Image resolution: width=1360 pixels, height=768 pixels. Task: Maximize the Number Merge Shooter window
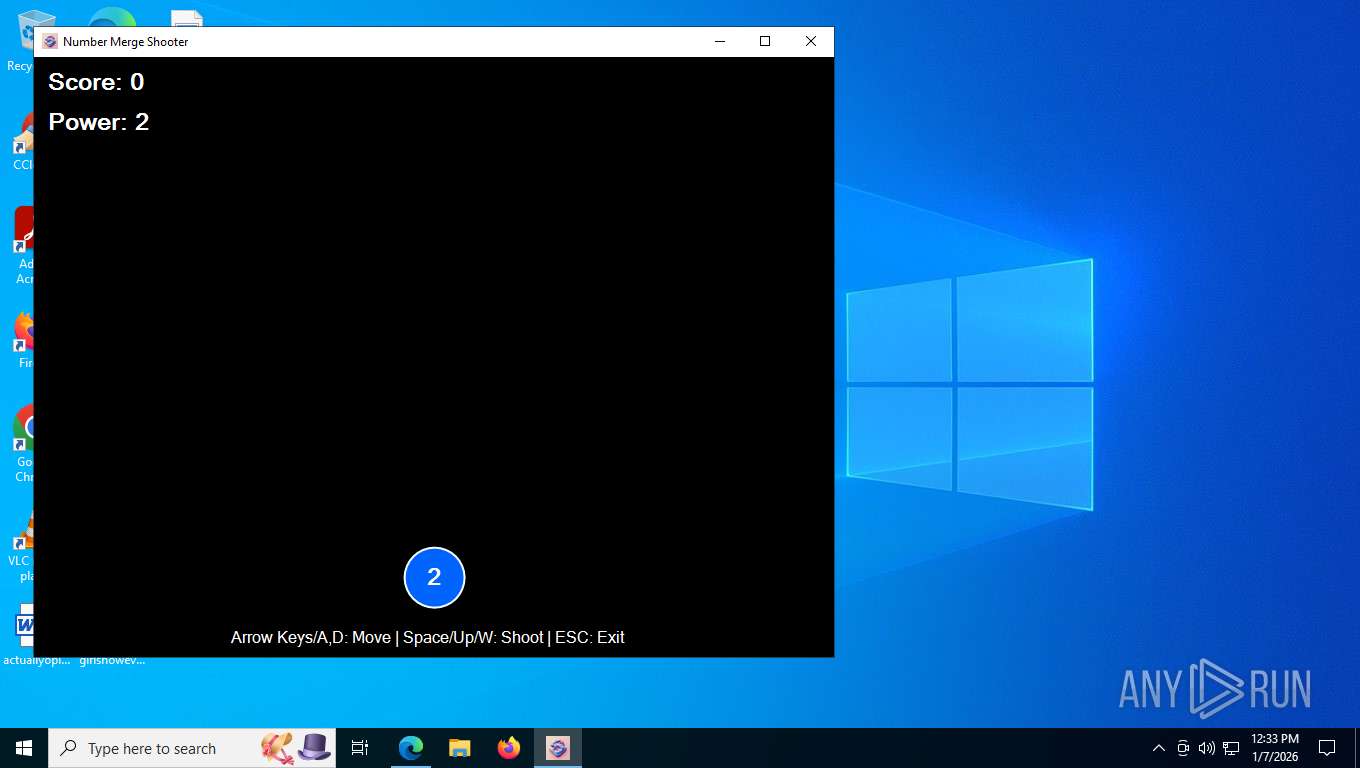[765, 41]
